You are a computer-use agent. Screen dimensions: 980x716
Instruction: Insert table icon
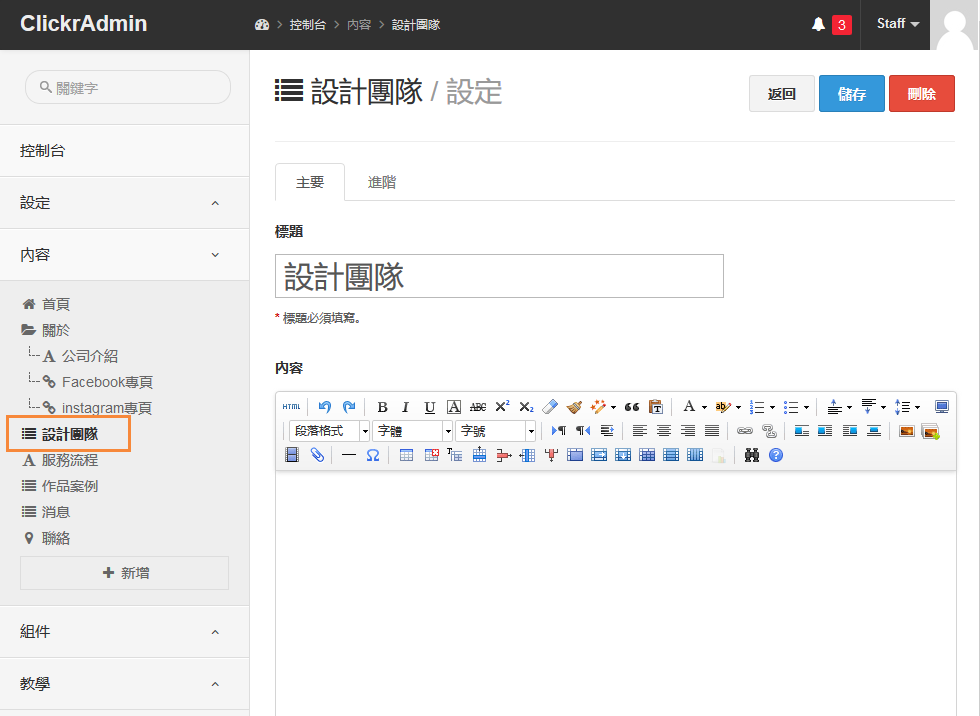point(406,455)
